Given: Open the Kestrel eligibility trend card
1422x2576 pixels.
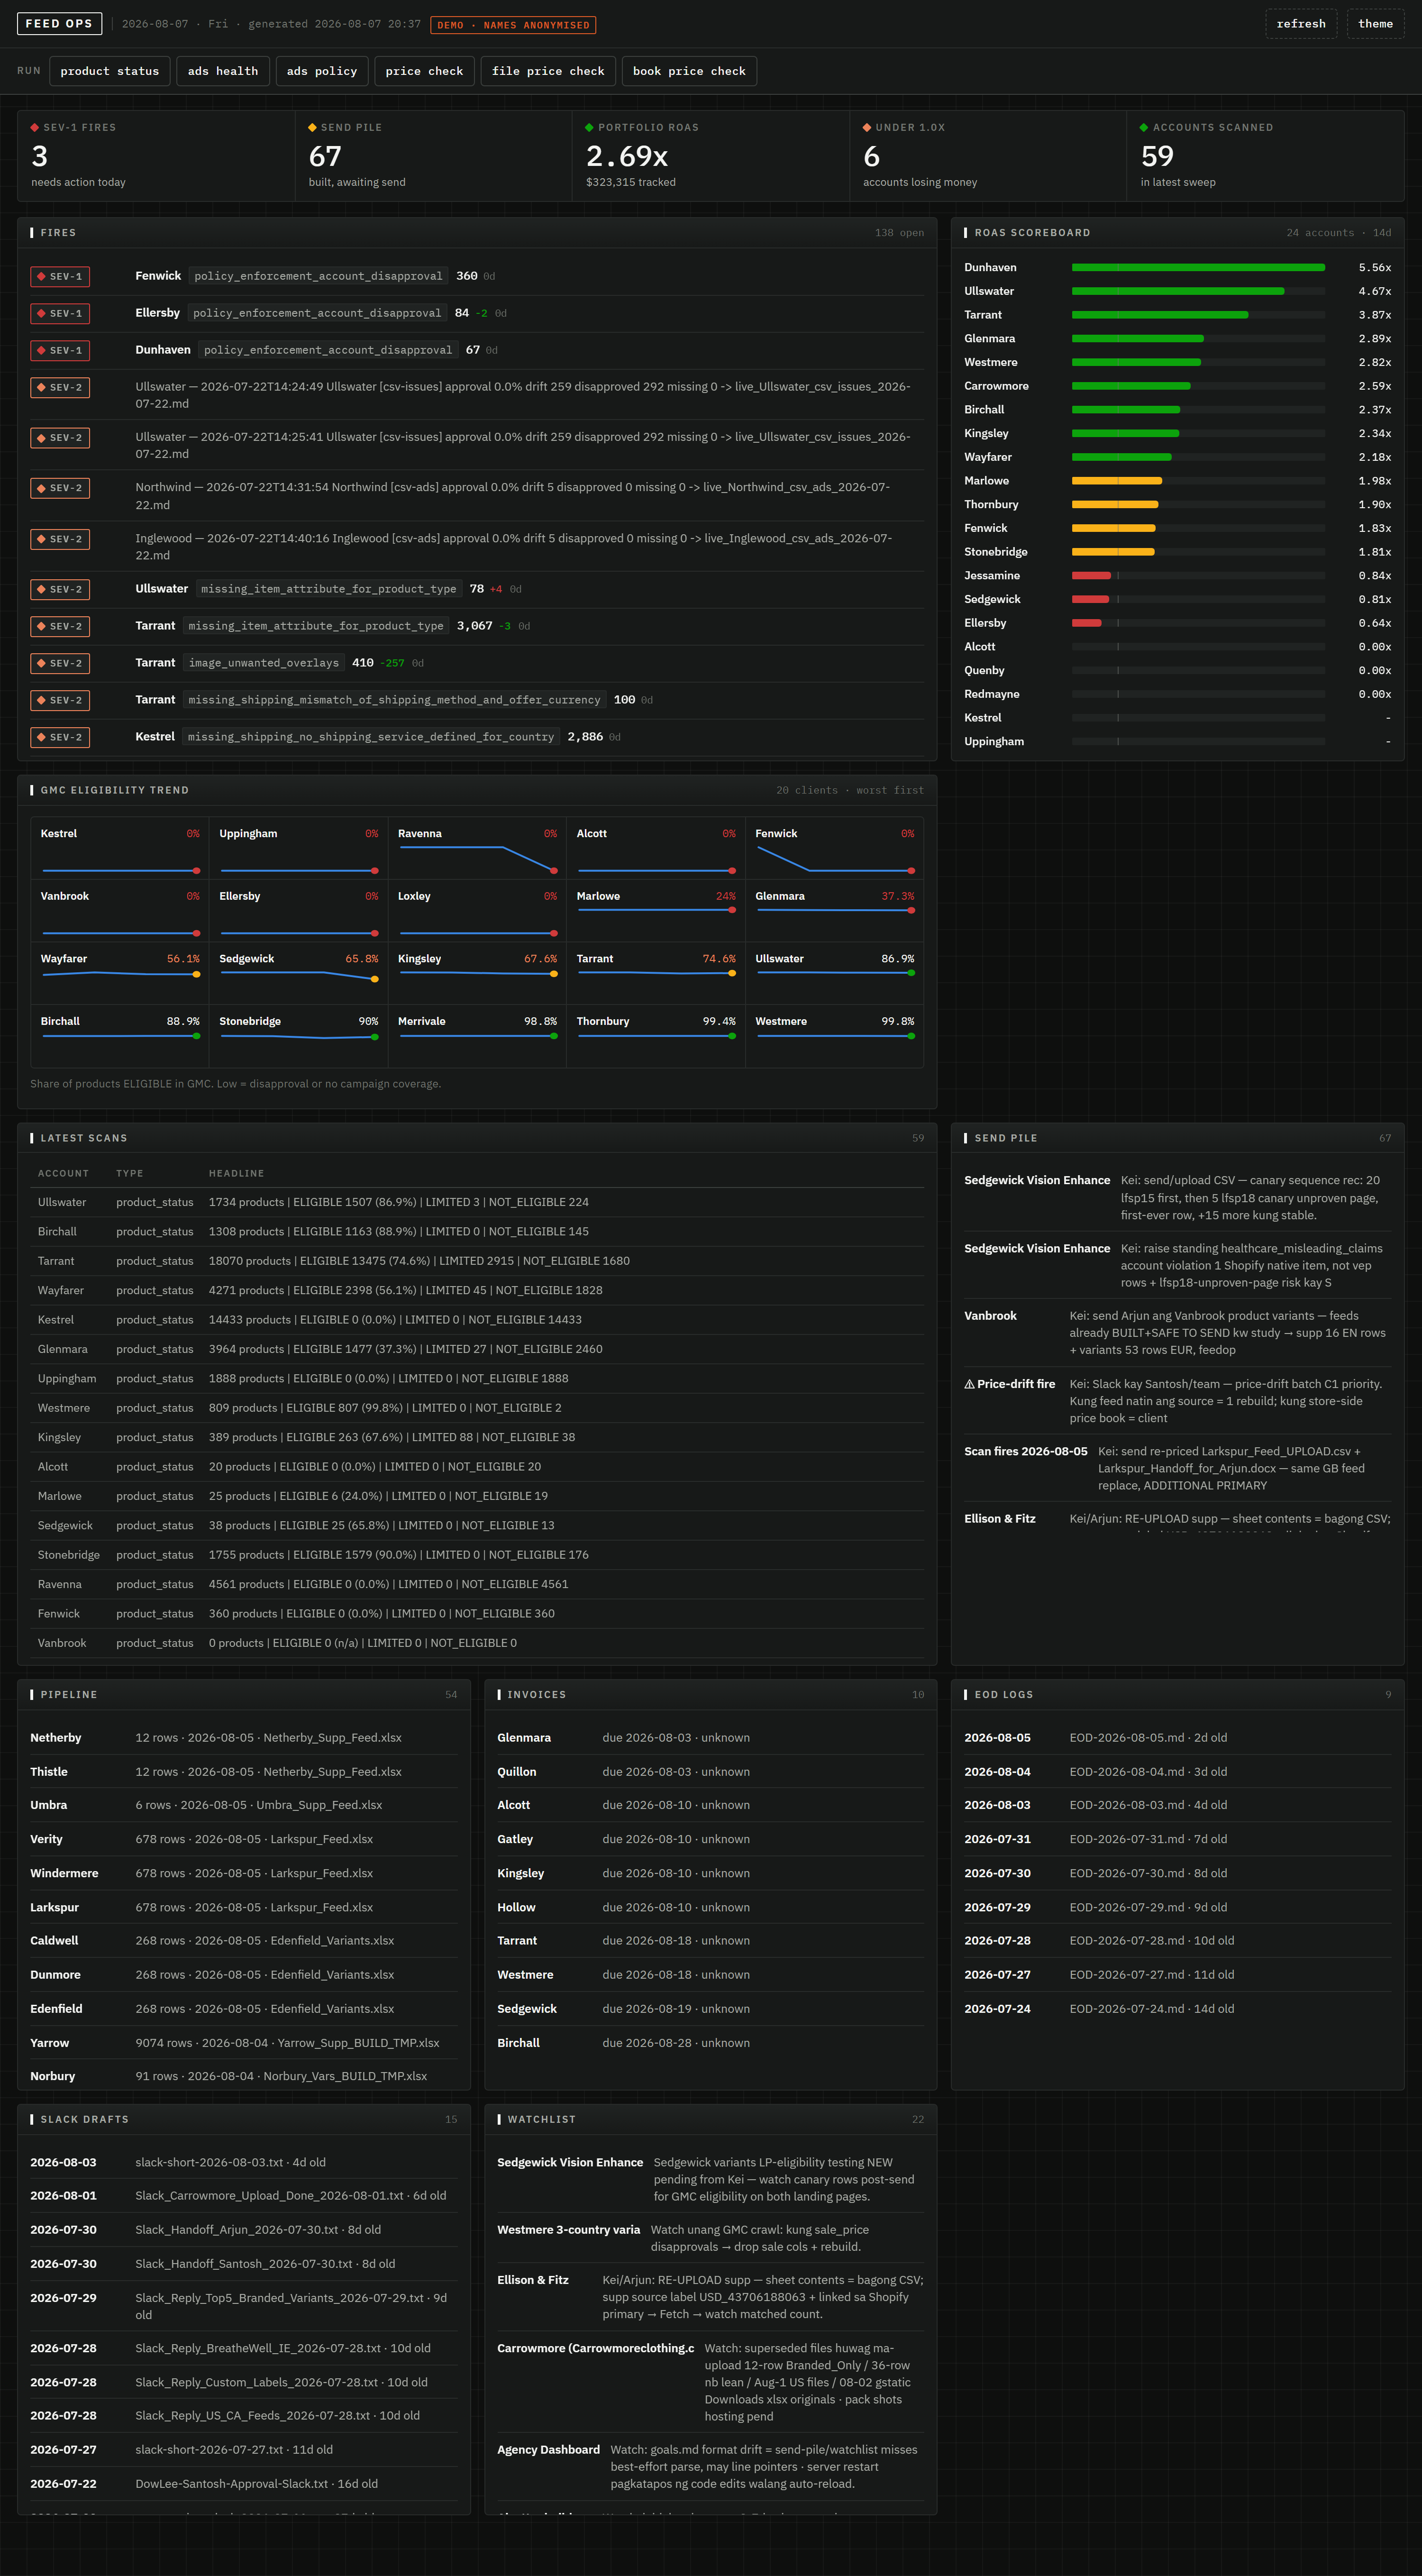Looking at the screenshot, I should pyautogui.click(x=120, y=848).
